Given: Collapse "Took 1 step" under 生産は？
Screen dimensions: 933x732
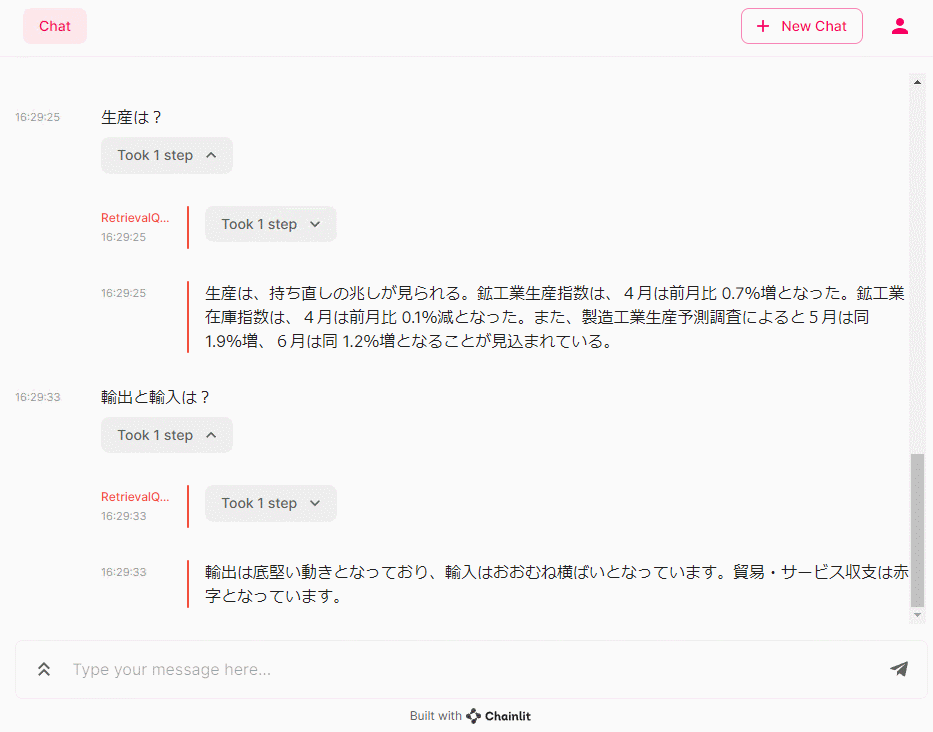Looking at the screenshot, I should tap(167, 155).
